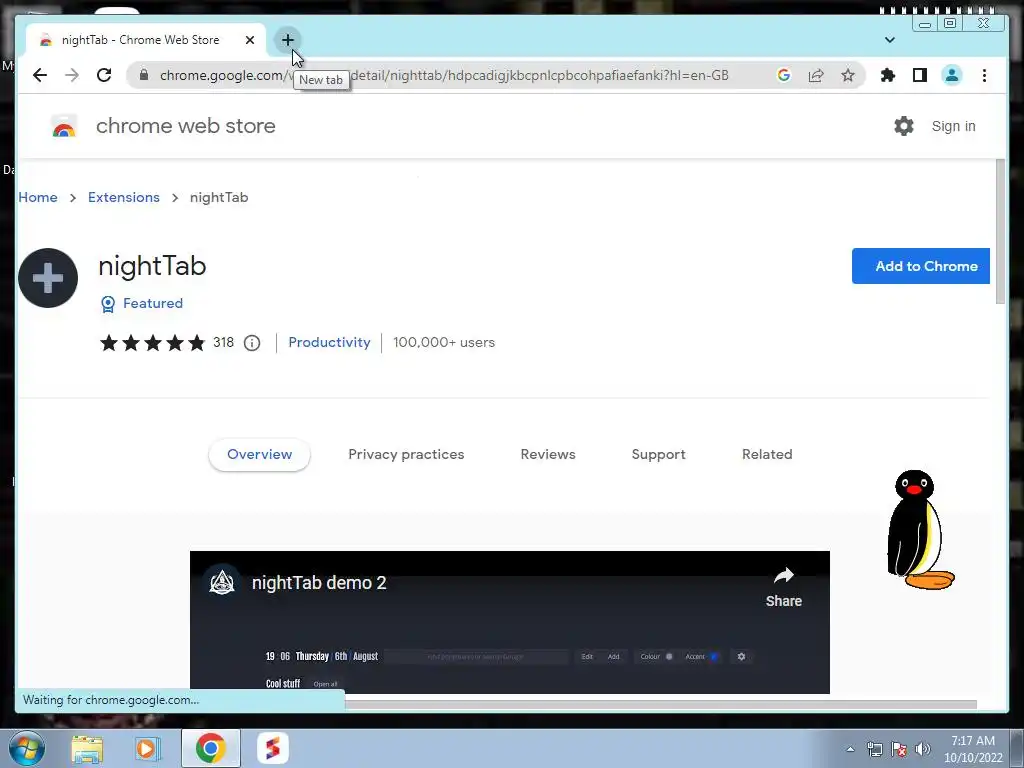Screen dimensions: 1024x768
Task: Click the padlock site info icon
Action: click(144, 75)
